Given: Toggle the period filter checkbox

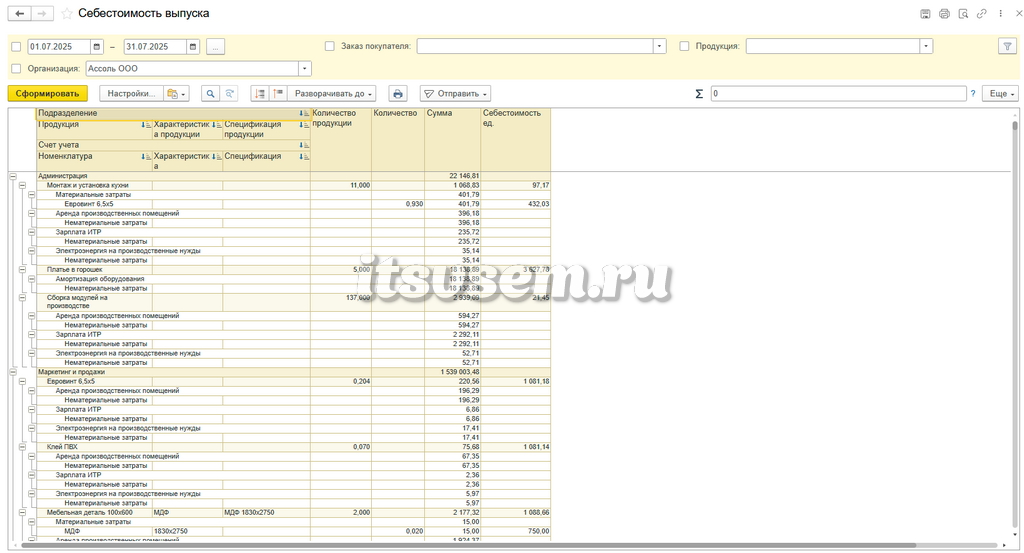Looking at the screenshot, I should tap(16, 47).
